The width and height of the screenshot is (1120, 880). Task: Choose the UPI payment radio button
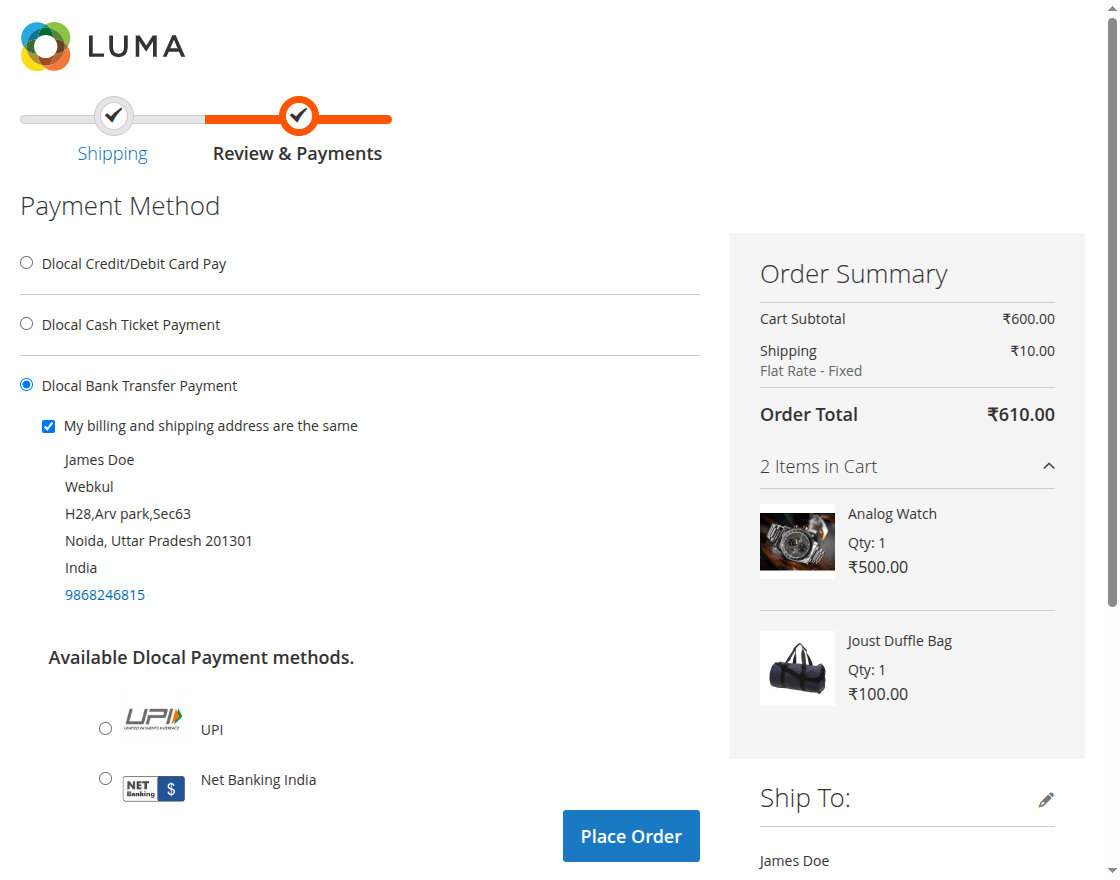(x=106, y=729)
